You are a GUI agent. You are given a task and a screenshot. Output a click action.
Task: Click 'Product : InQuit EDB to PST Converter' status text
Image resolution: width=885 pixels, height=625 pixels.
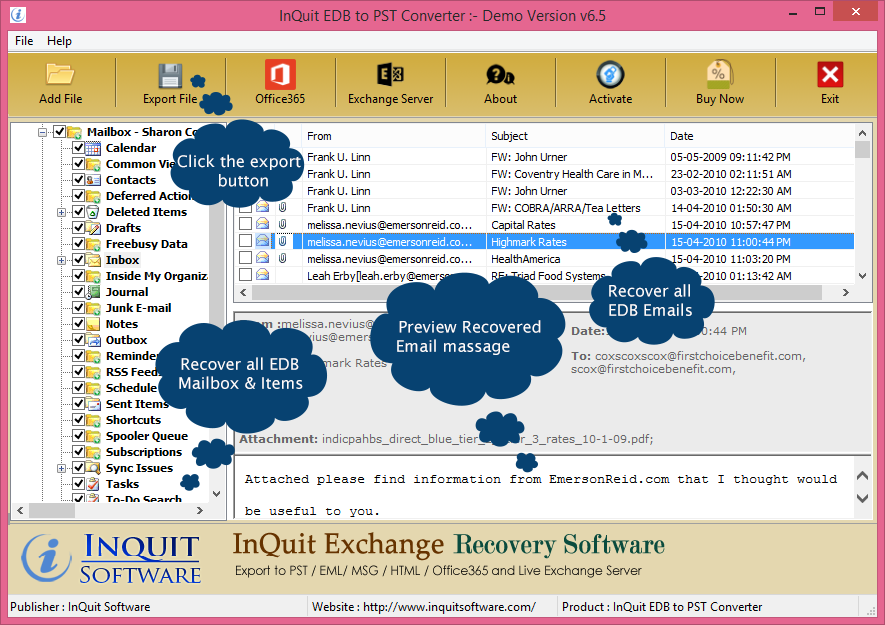tap(662, 607)
